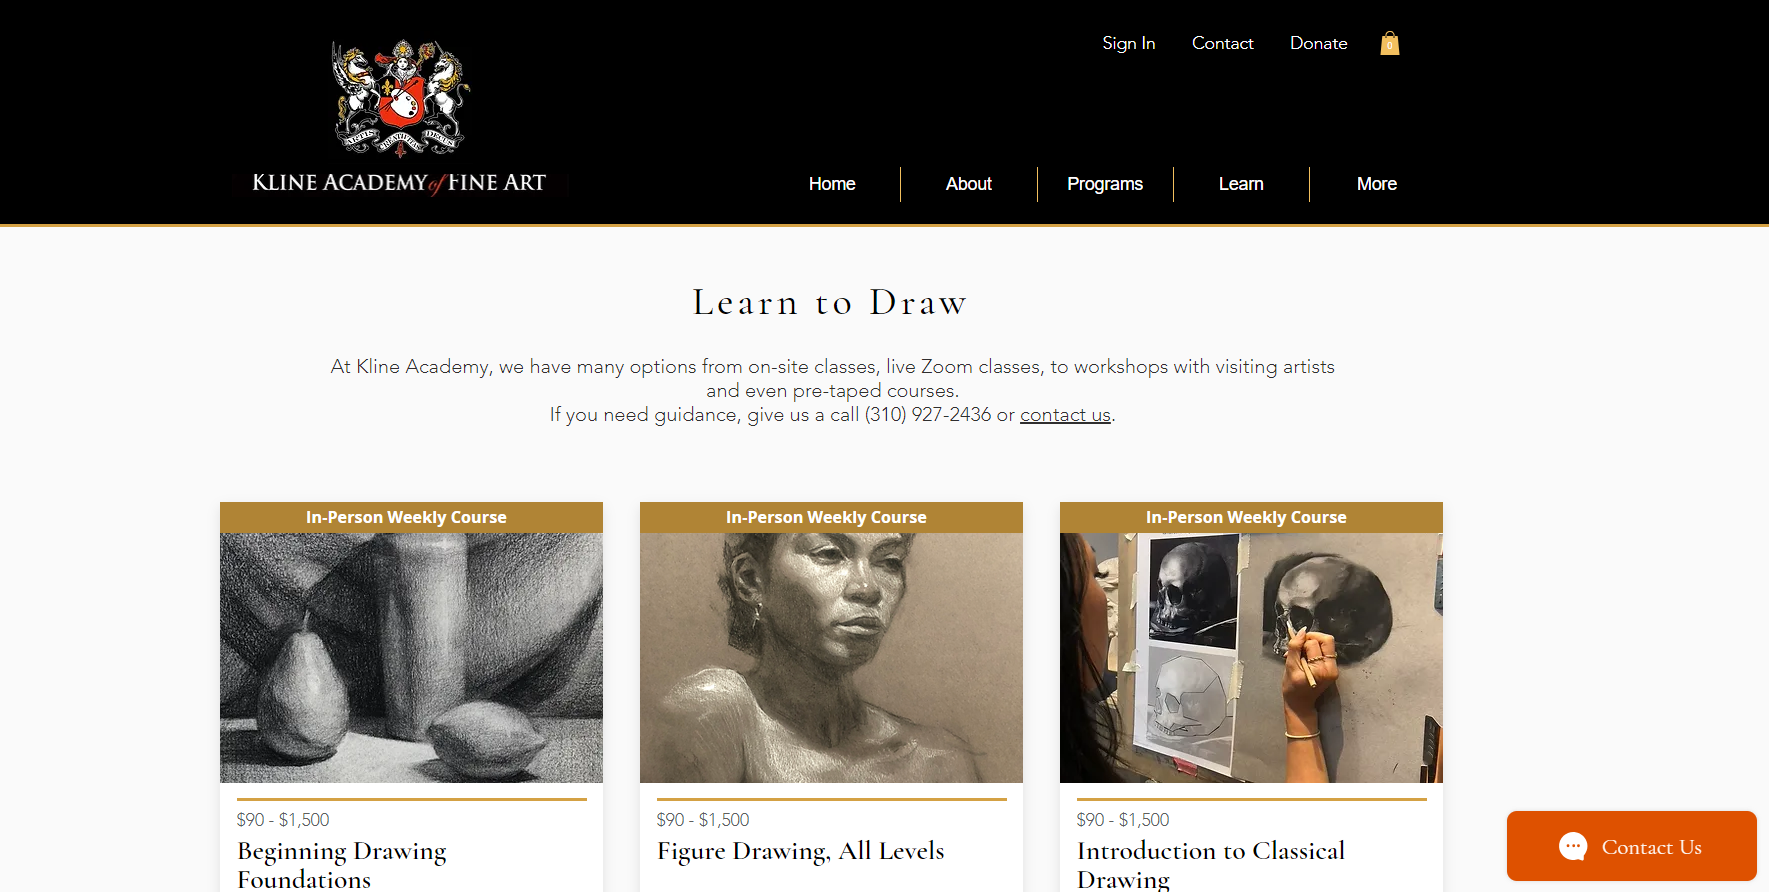Open the figure portrait drawing thumbnail
This screenshot has width=1769, height=892.
tap(831, 658)
